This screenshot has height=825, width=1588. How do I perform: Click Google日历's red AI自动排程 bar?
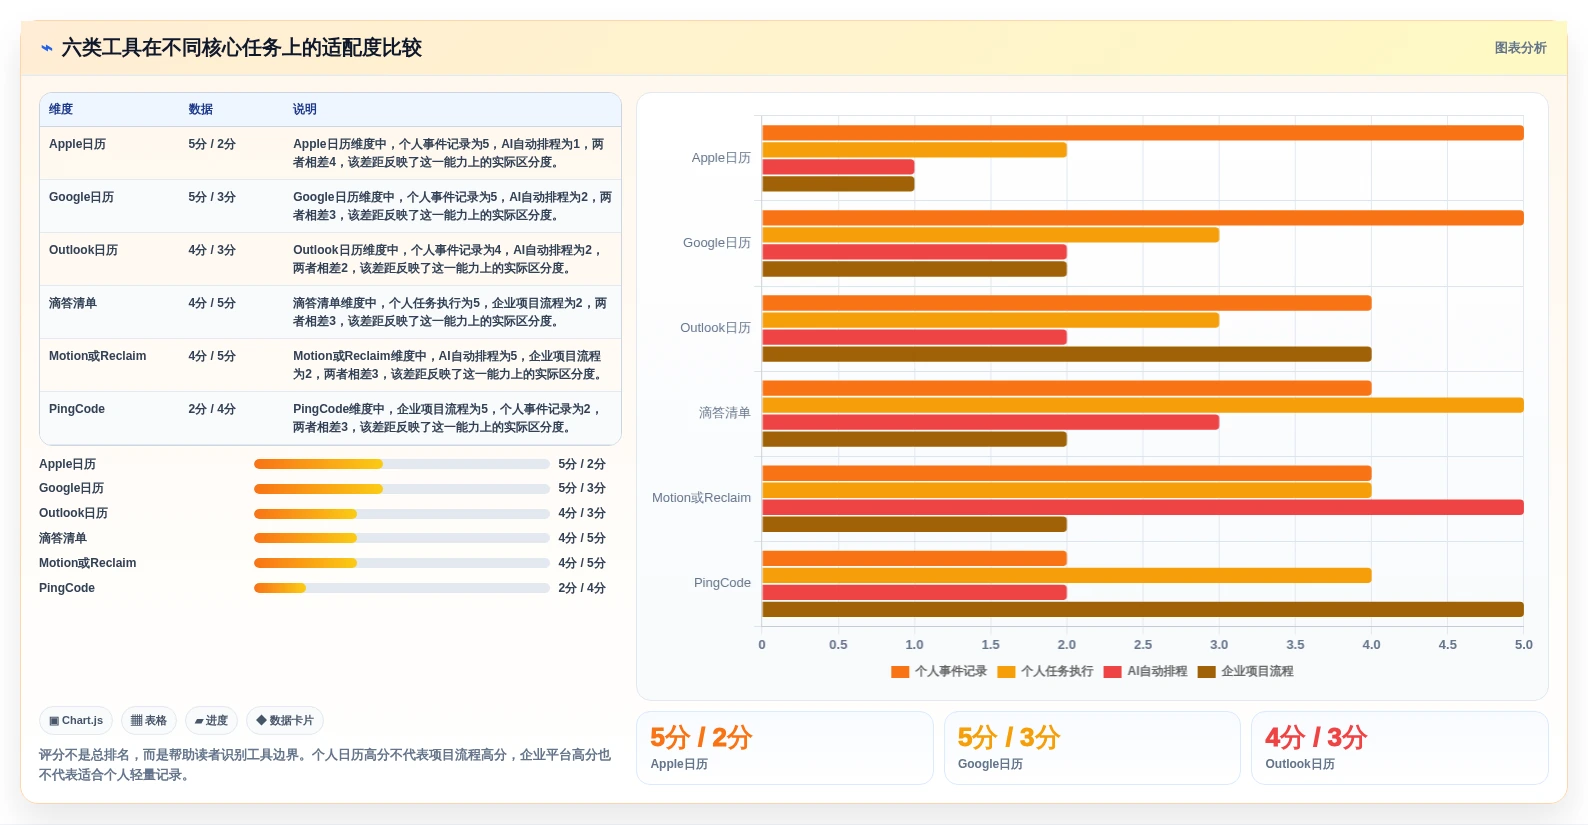point(914,252)
